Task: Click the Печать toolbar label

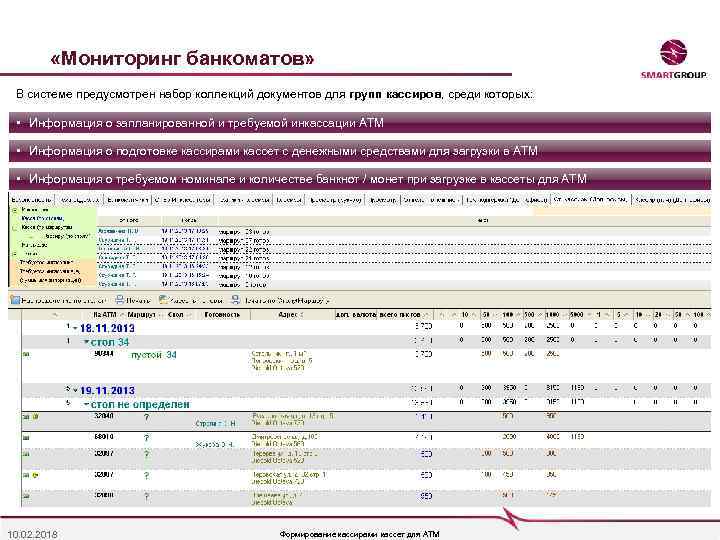Action: click(x=138, y=301)
